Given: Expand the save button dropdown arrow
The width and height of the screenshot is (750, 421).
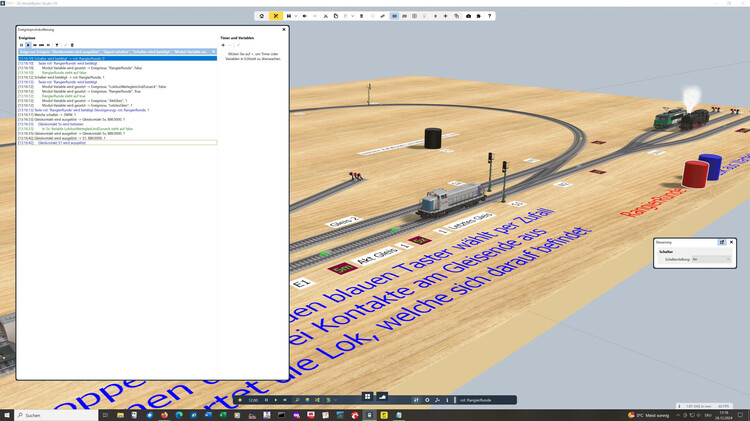Looking at the screenshot, I should point(296,16).
